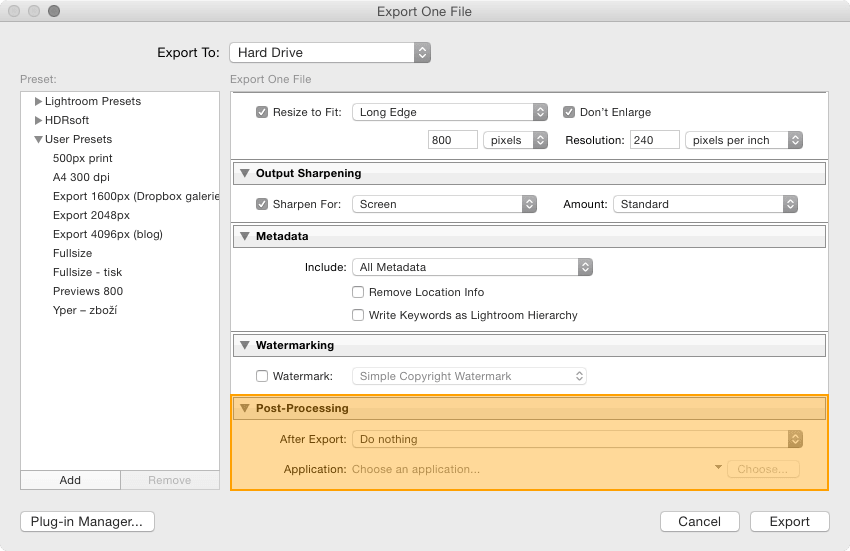Collapse the Post-Processing section triangle
Viewport: 850px width, 551px height.
pyautogui.click(x=244, y=408)
